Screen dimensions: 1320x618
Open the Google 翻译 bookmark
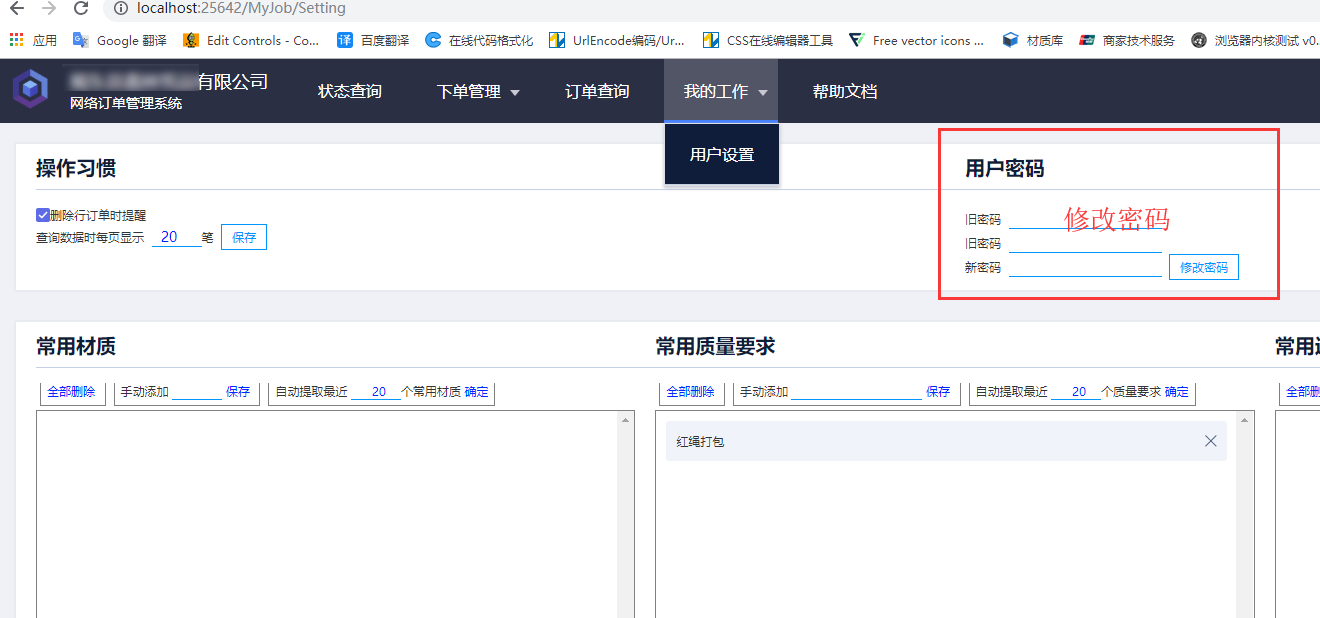pyautogui.click(x=120, y=41)
